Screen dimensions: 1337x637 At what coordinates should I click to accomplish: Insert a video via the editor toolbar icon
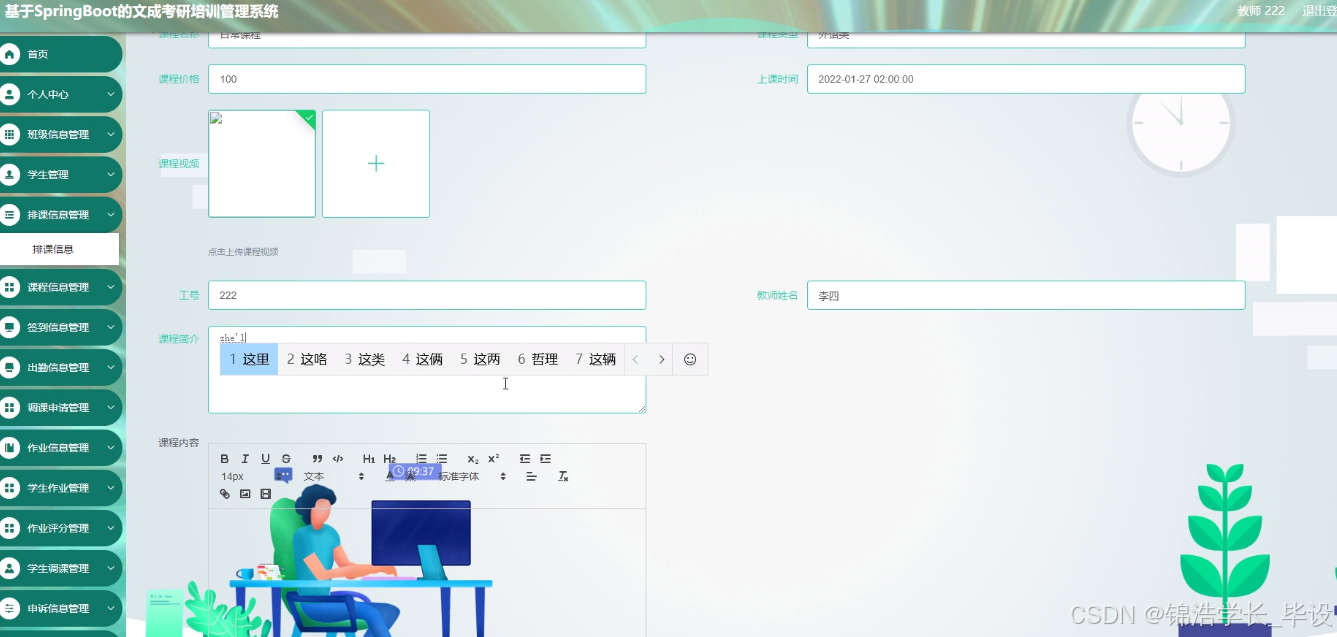tap(265, 493)
